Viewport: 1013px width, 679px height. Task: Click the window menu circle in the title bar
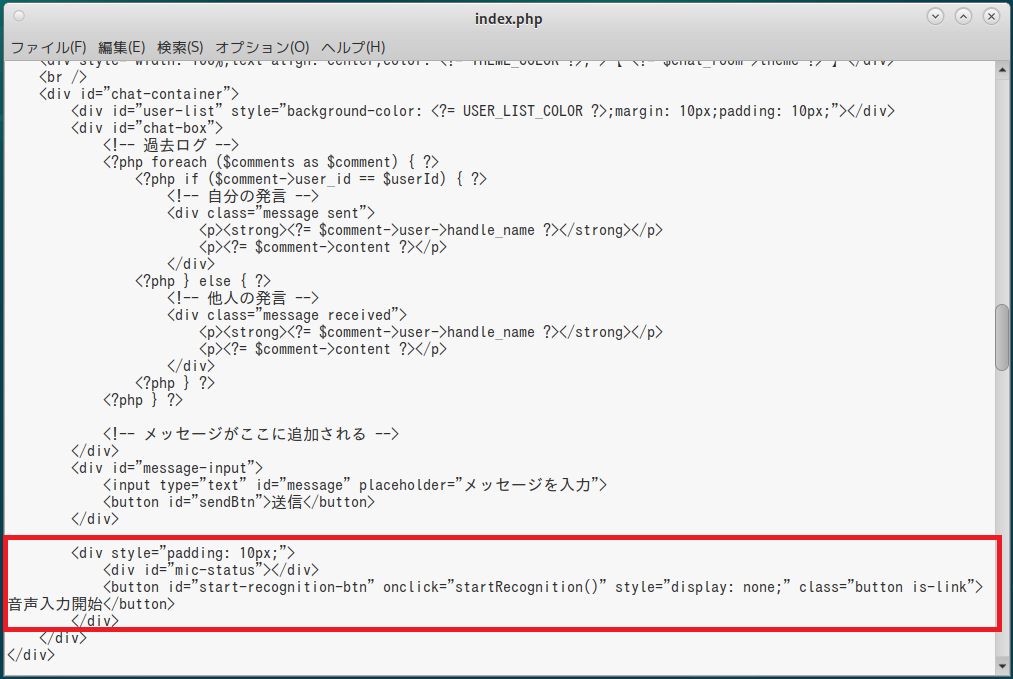[19, 16]
